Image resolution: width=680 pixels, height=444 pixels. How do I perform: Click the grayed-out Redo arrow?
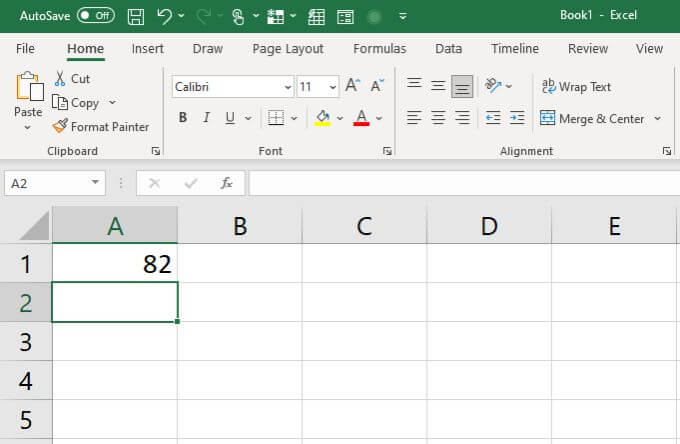point(203,16)
